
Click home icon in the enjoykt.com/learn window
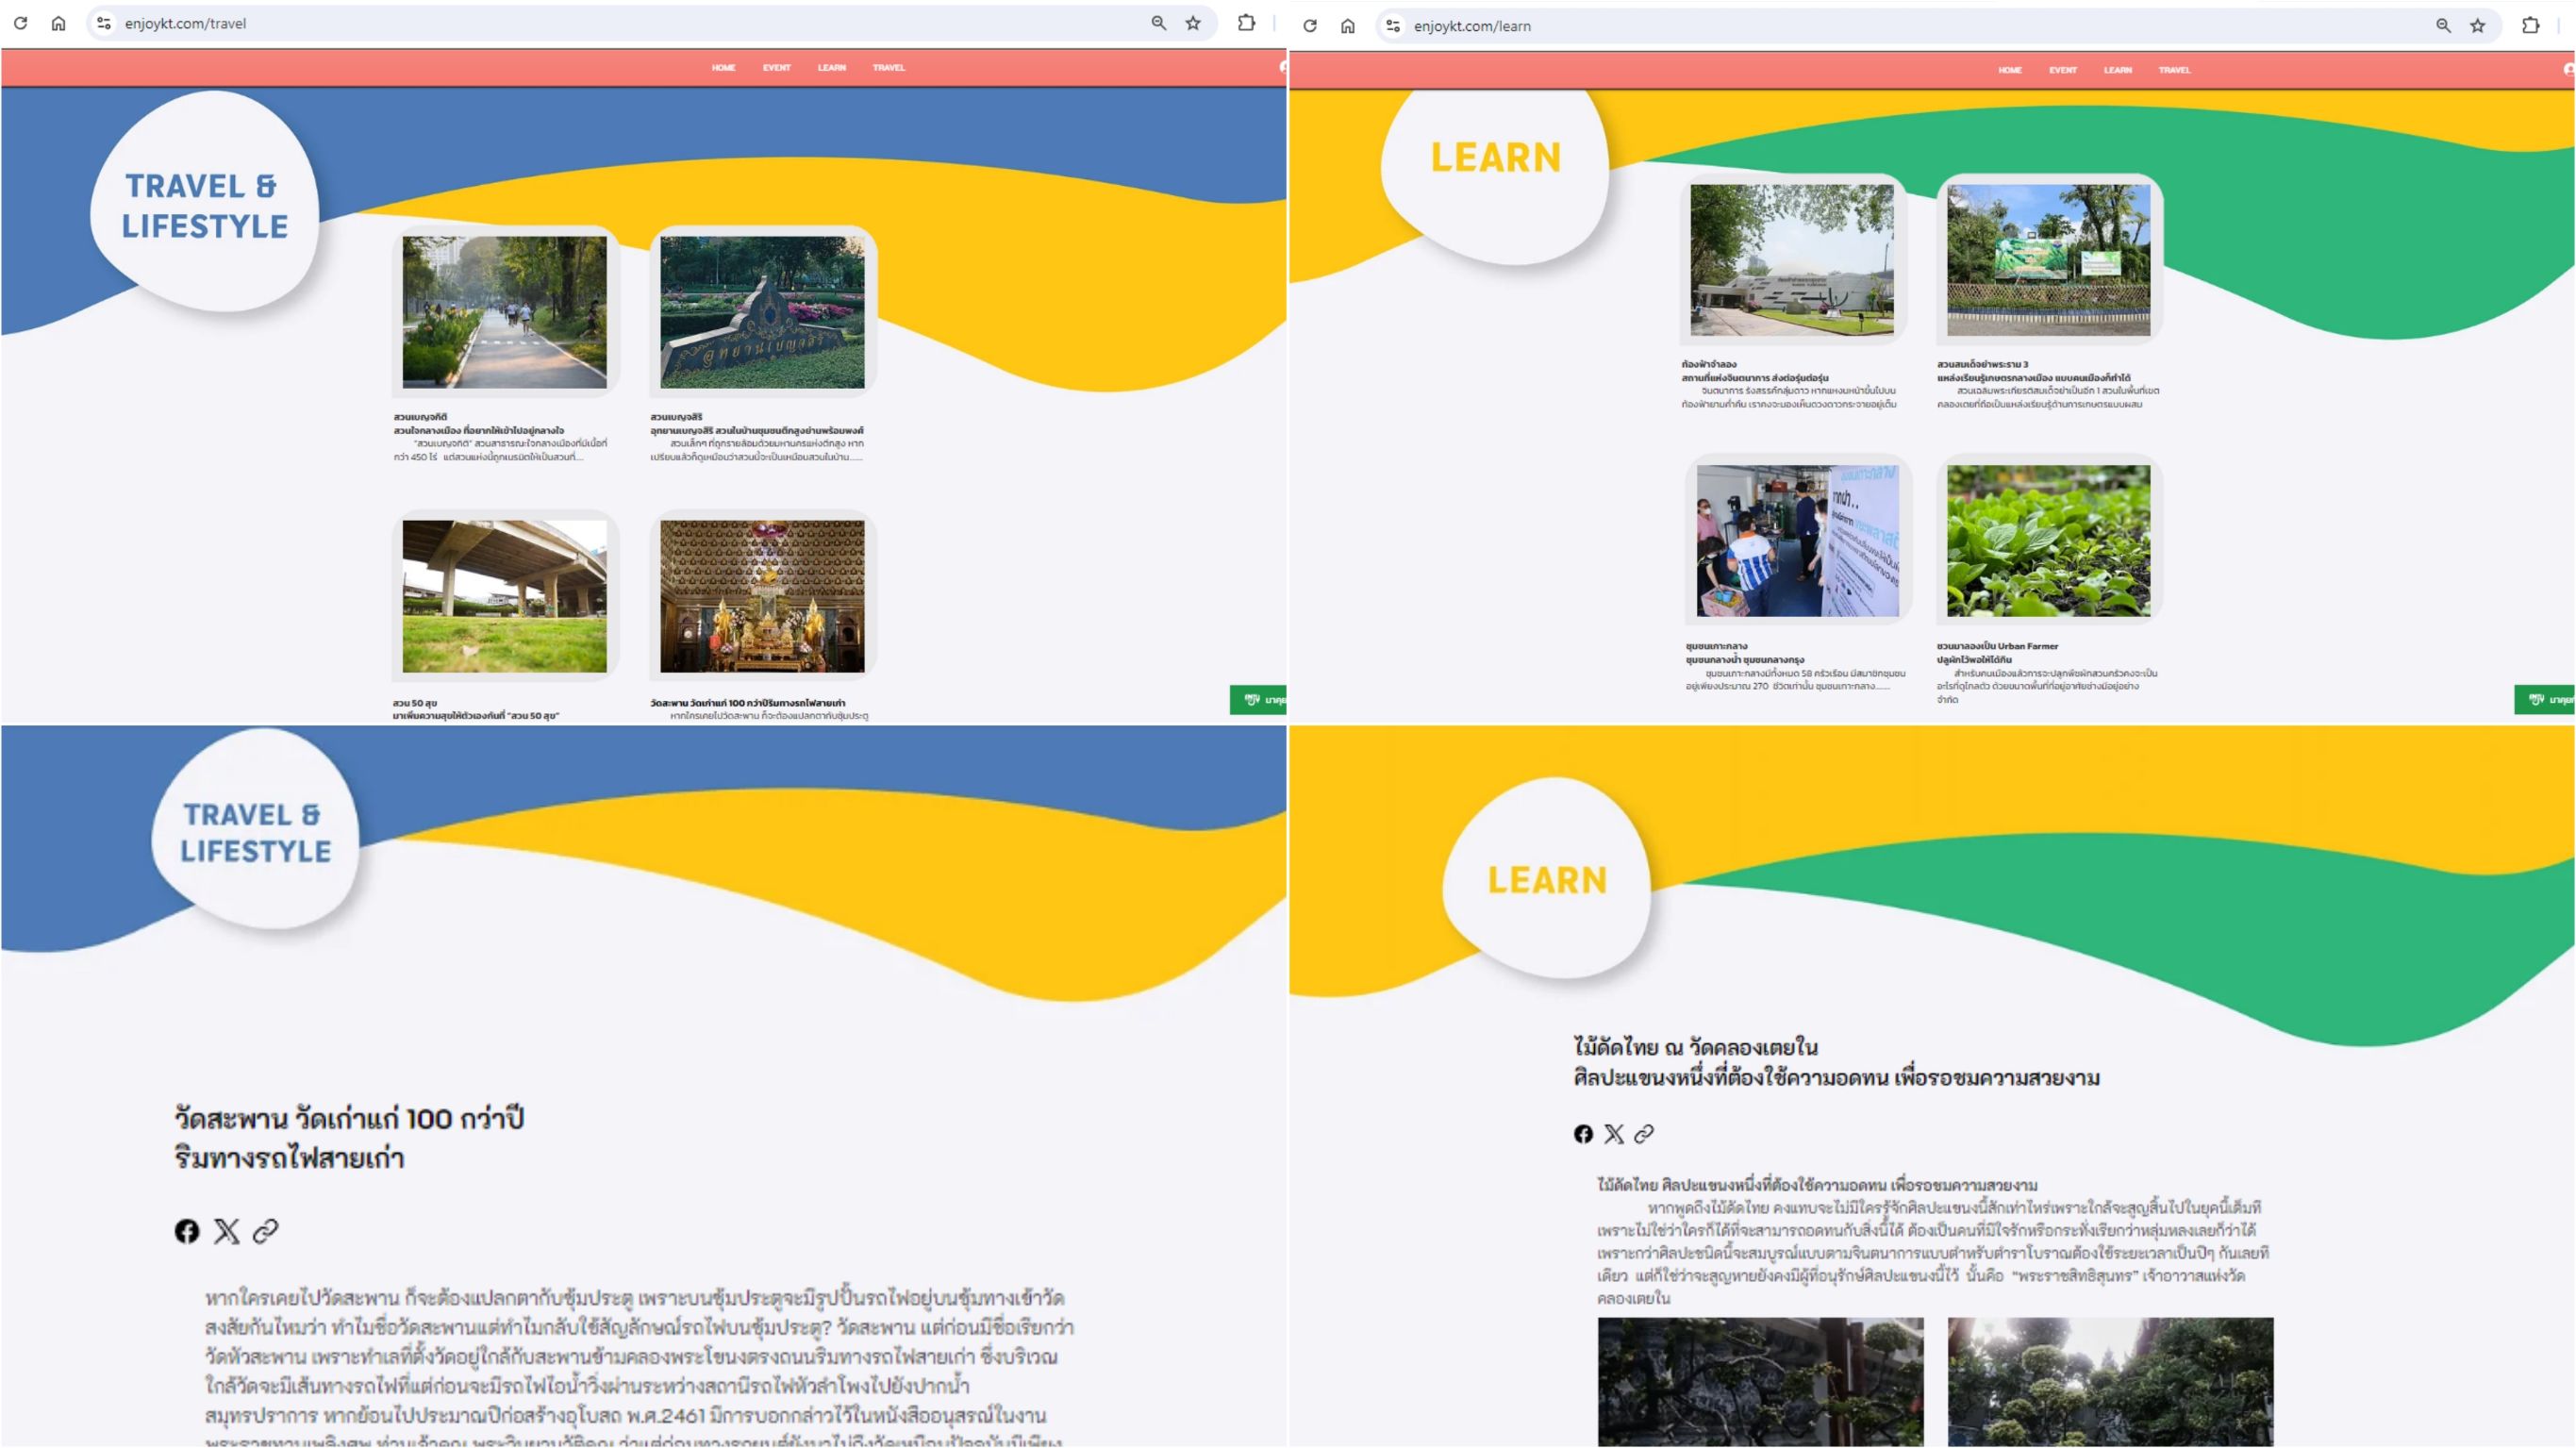coord(1348,26)
